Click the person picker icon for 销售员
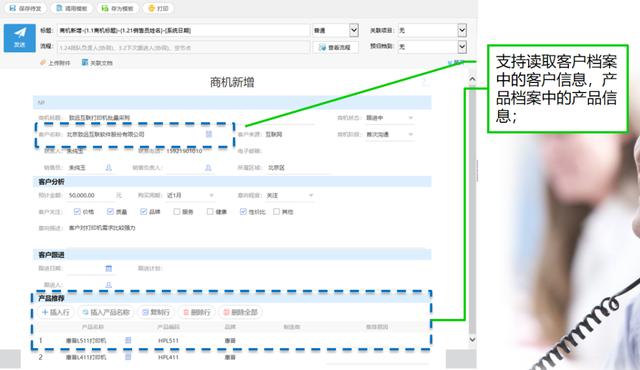This screenshot has width=640, height=370. pyautogui.click(x=109, y=168)
